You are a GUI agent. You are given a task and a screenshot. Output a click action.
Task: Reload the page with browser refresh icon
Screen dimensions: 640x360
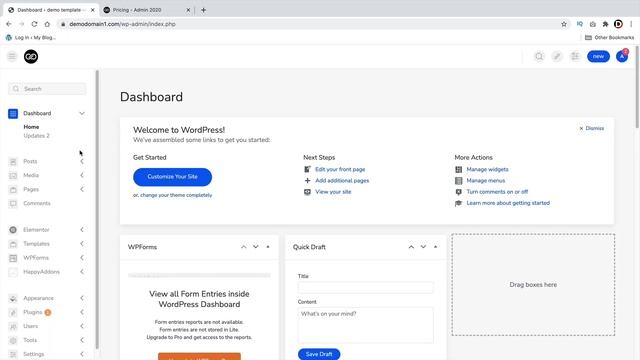pos(34,24)
